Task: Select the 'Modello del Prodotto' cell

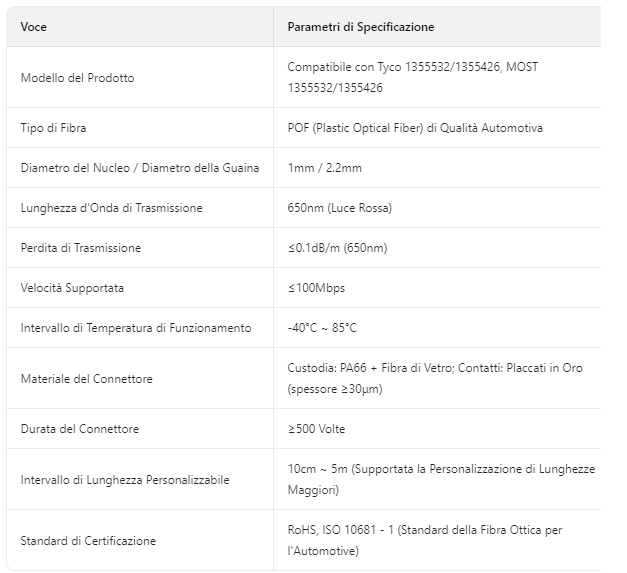Action: click(x=77, y=78)
